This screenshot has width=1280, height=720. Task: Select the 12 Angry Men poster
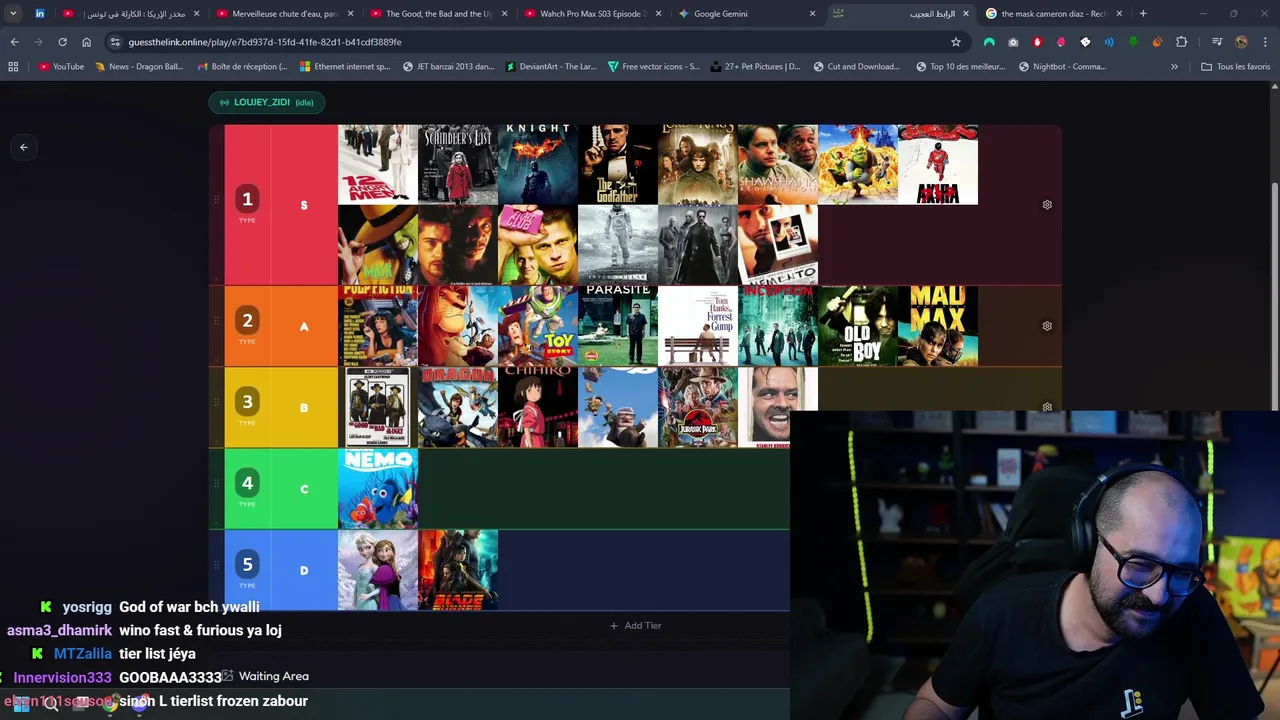[x=378, y=165]
